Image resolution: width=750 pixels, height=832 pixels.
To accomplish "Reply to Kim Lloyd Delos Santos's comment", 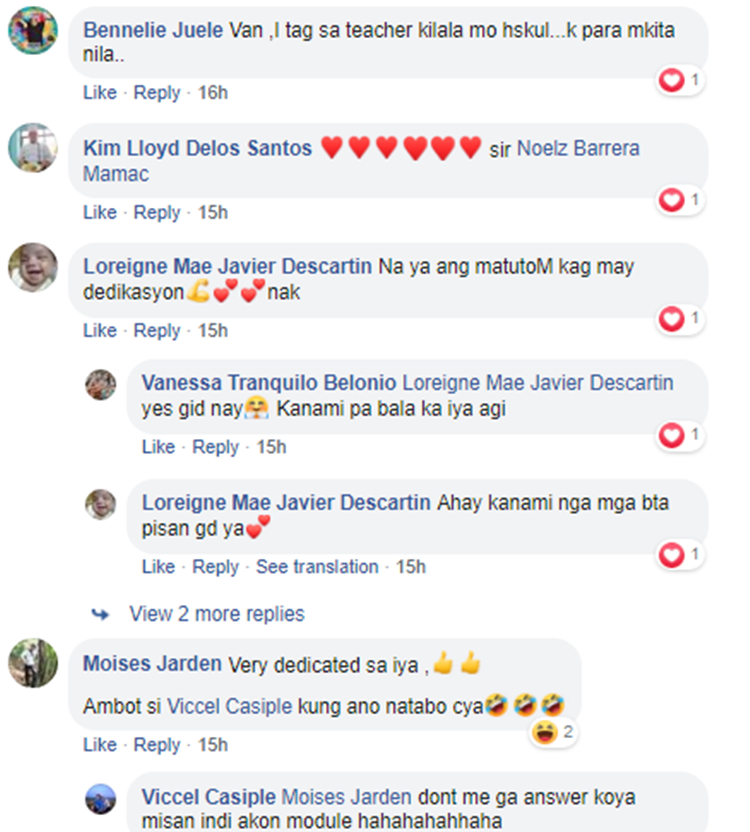I will pyautogui.click(x=157, y=212).
